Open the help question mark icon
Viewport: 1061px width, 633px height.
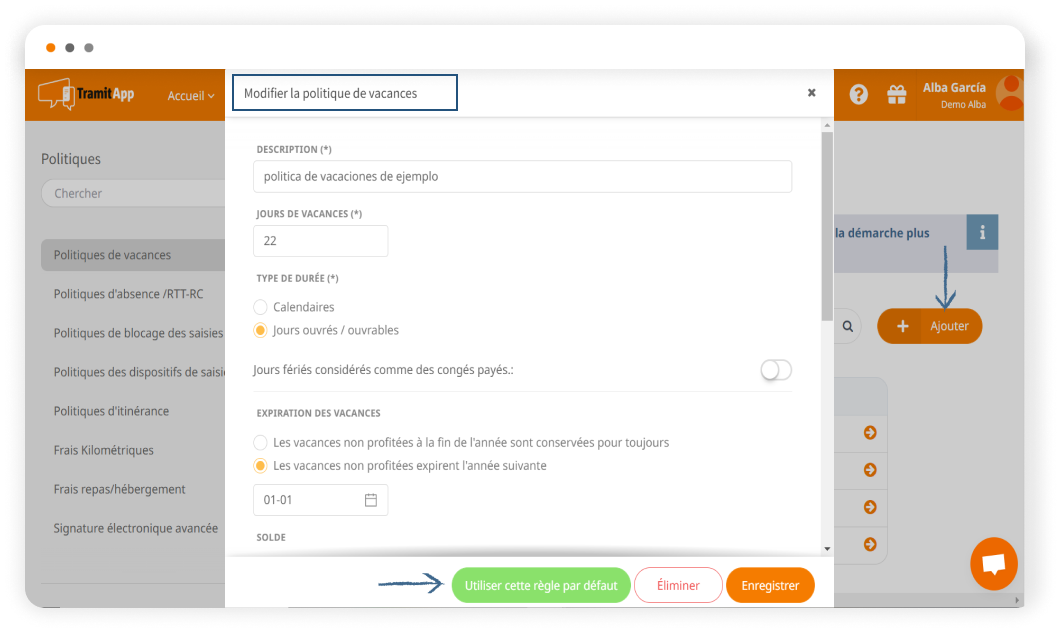click(x=858, y=95)
